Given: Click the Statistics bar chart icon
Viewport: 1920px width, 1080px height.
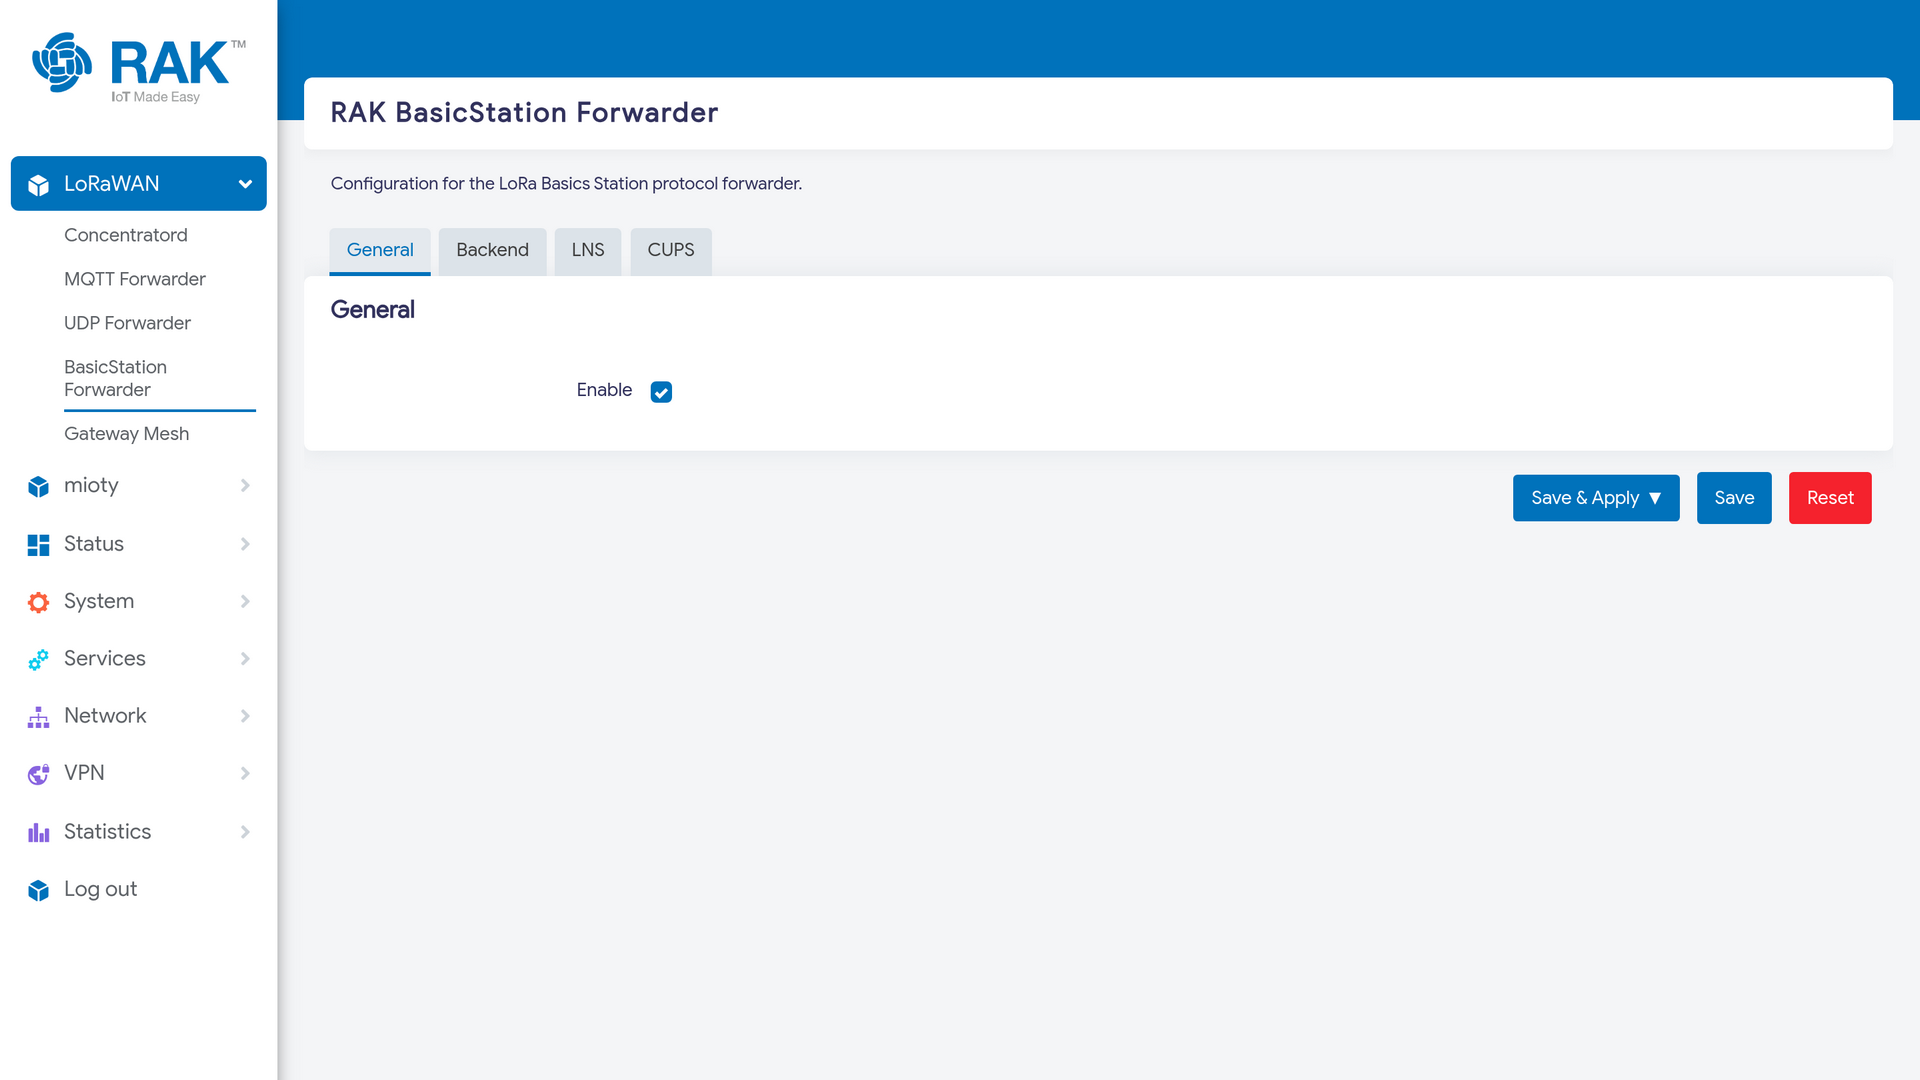Looking at the screenshot, I should (39, 832).
